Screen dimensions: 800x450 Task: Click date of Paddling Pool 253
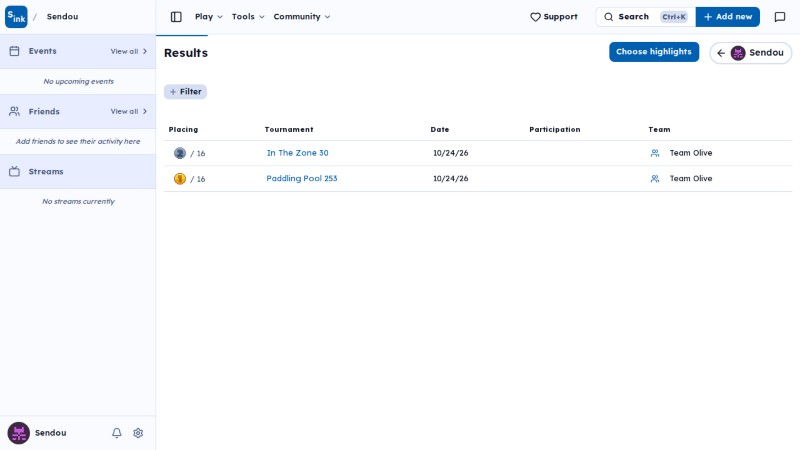[x=451, y=179]
